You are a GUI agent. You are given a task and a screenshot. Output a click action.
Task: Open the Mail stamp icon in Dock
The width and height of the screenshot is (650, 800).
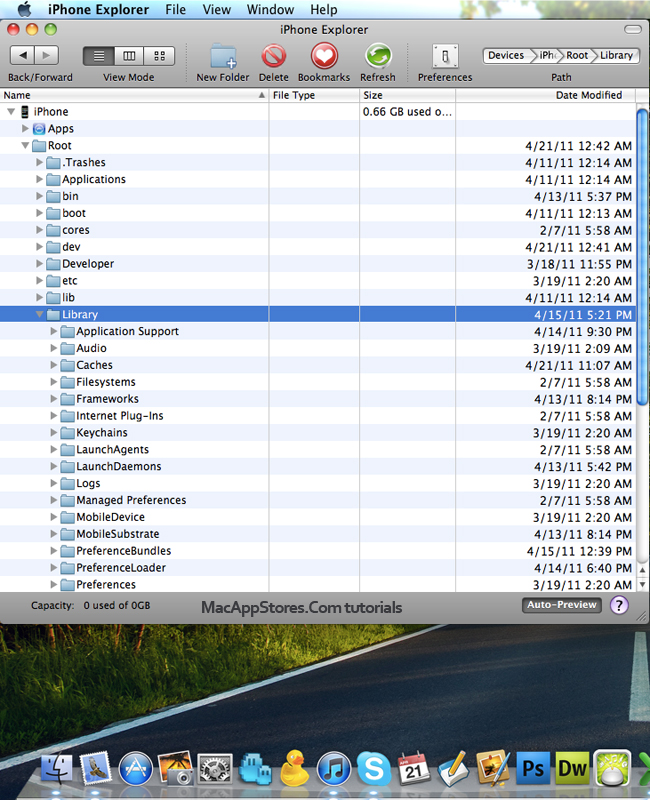tap(95, 768)
